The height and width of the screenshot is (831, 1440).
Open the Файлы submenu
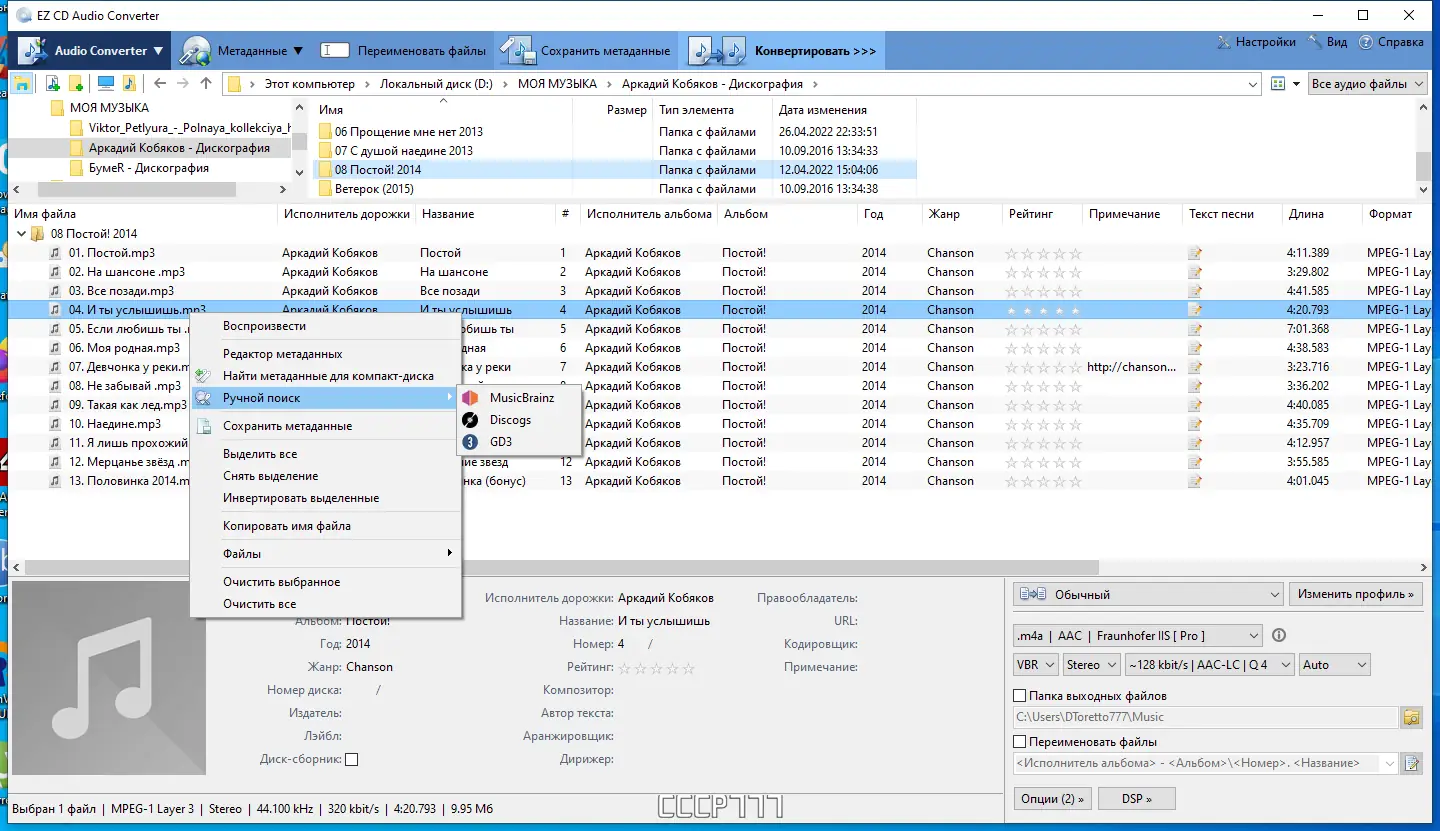(325, 554)
